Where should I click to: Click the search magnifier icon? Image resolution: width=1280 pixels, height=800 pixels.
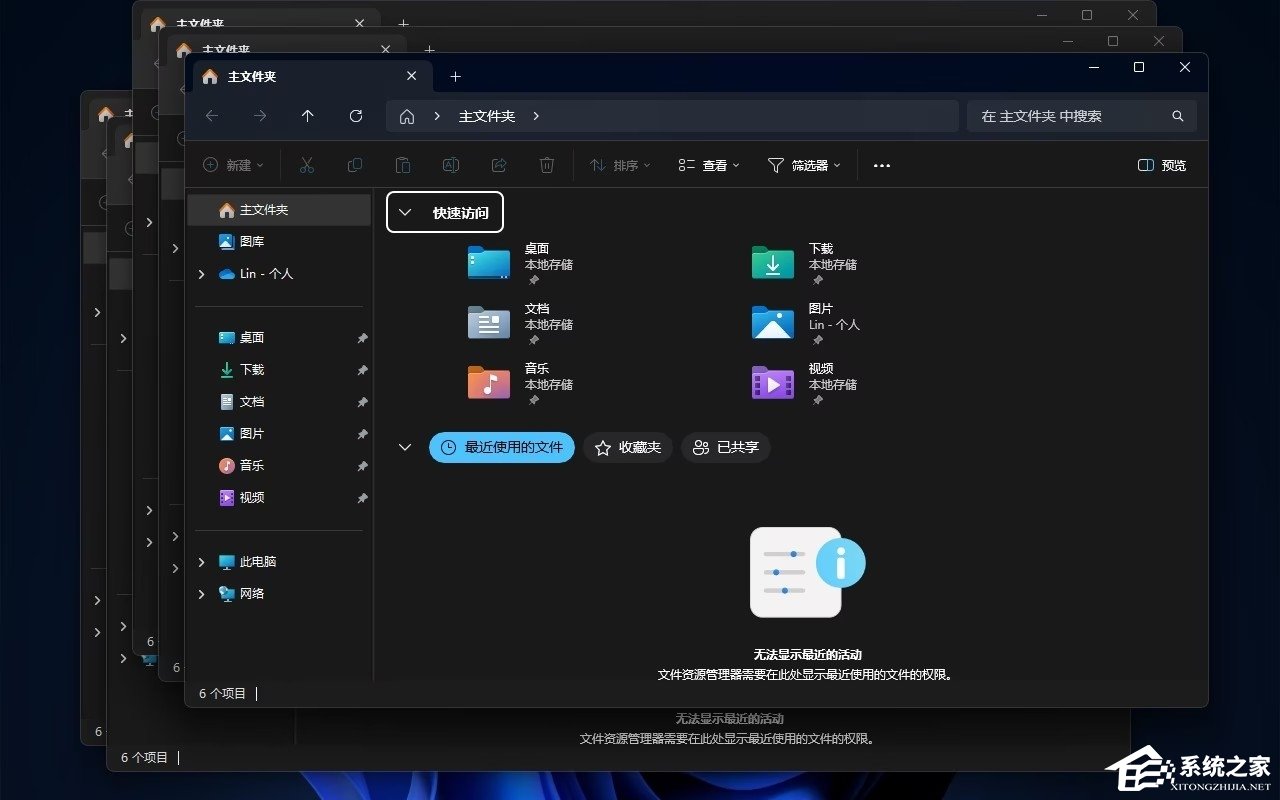[x=1177, y=116]
